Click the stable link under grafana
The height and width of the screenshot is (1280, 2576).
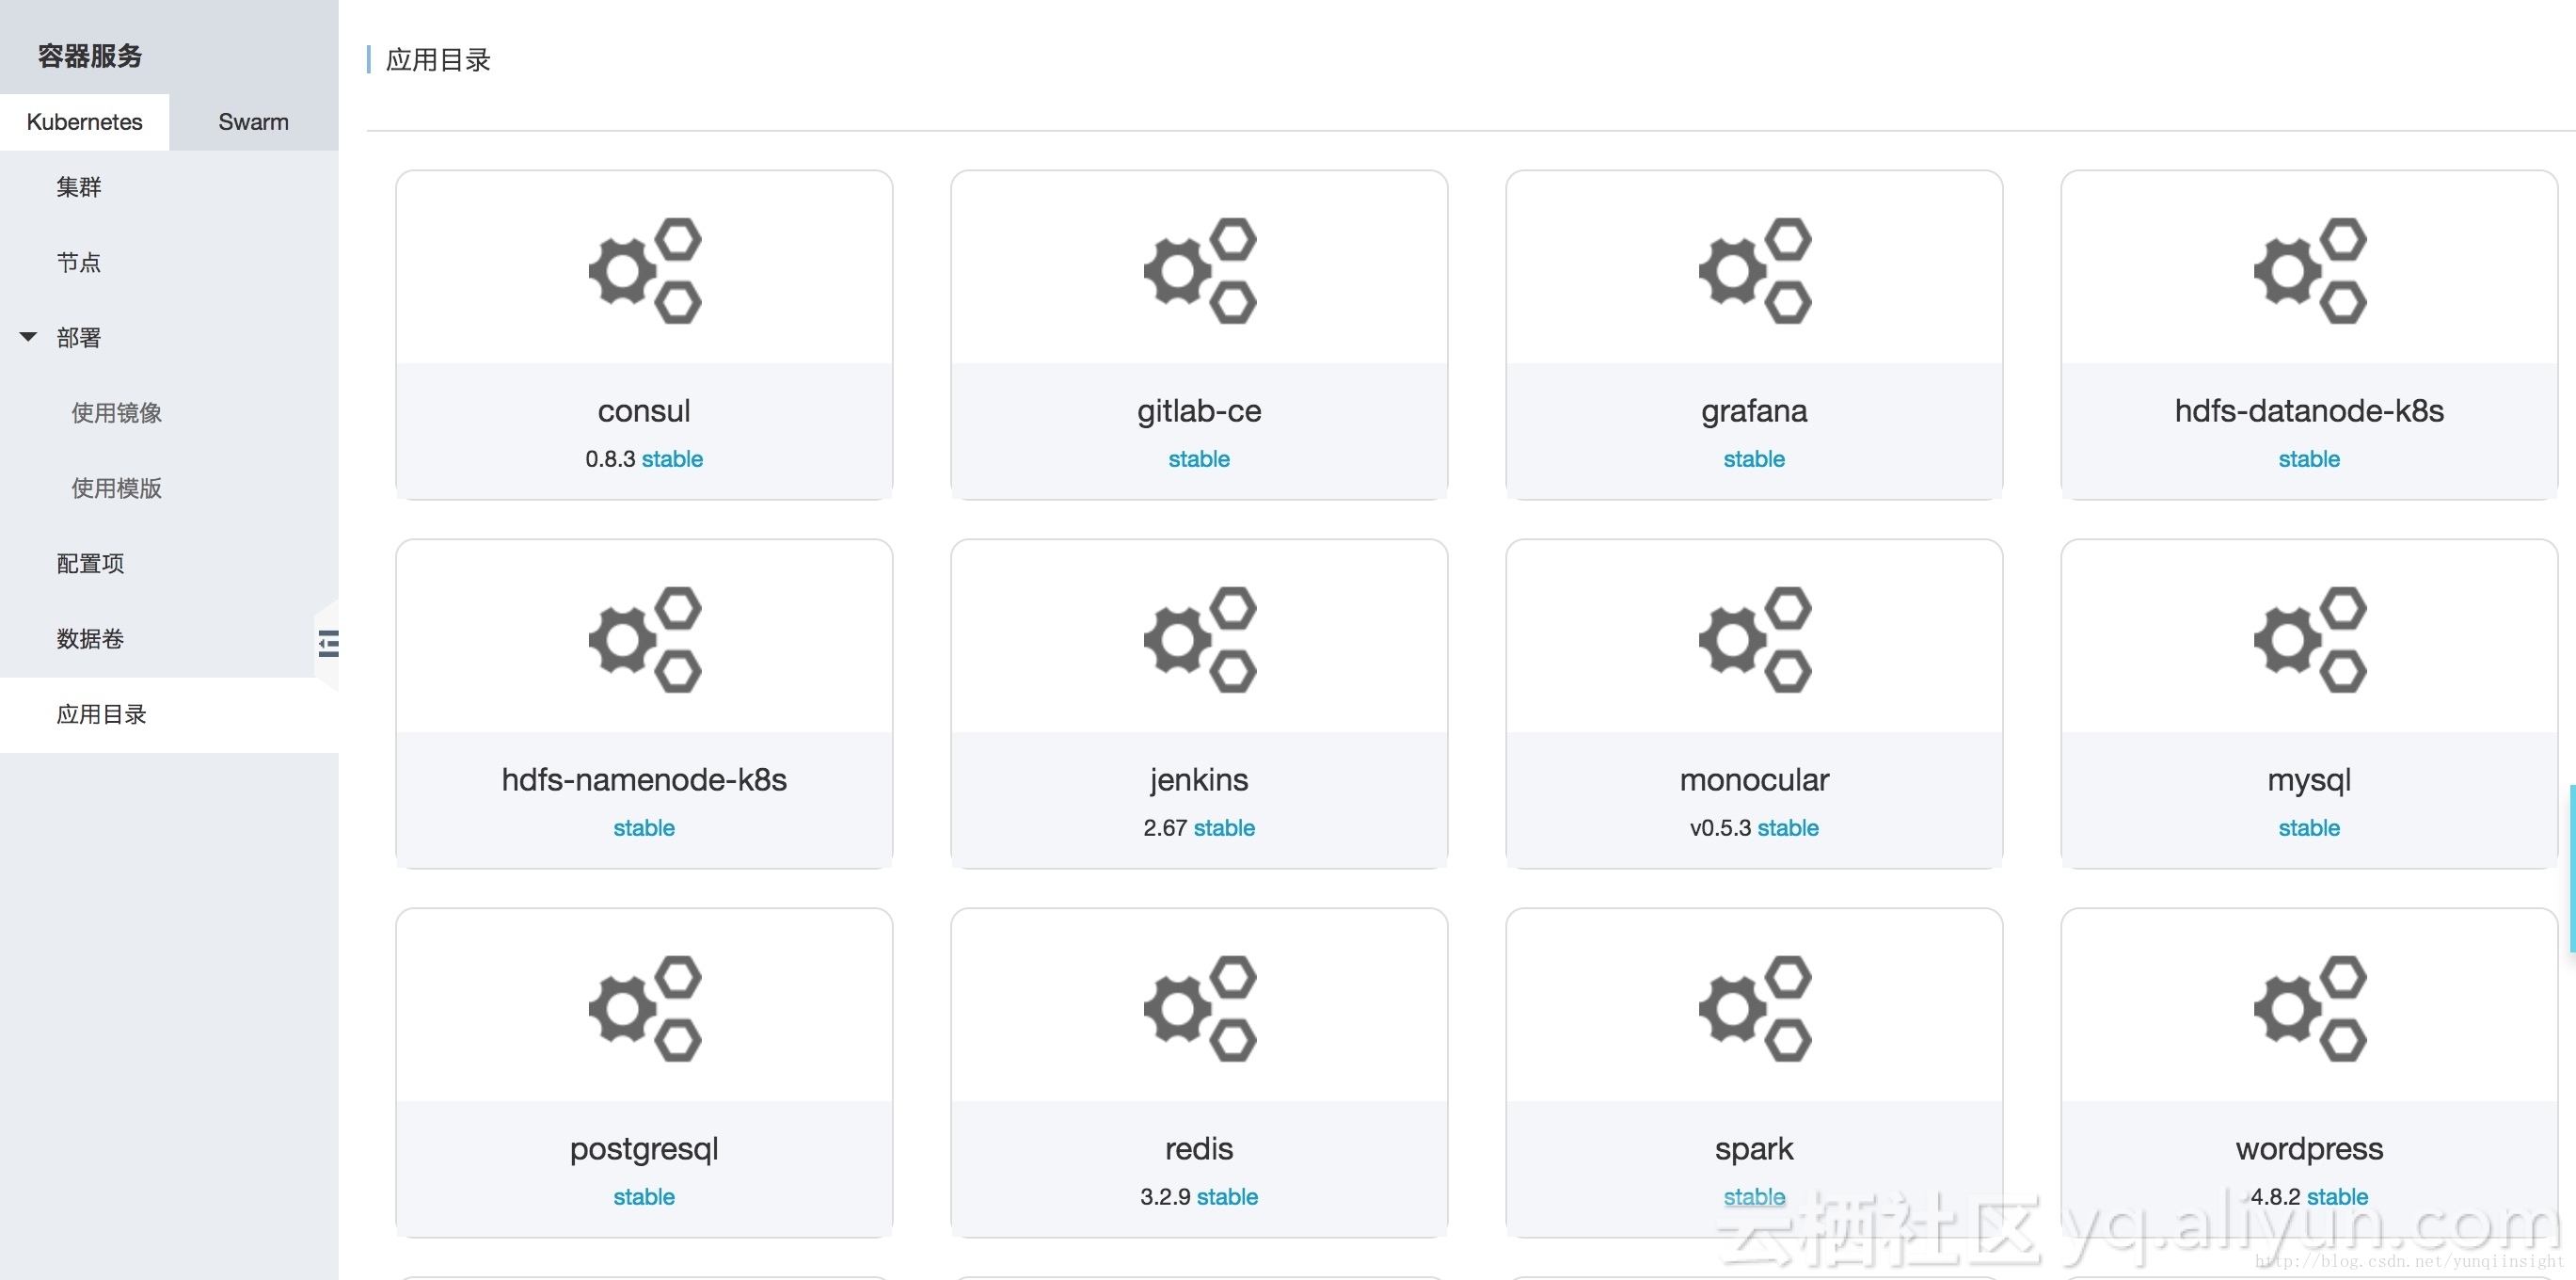(x=1754, y=459)
